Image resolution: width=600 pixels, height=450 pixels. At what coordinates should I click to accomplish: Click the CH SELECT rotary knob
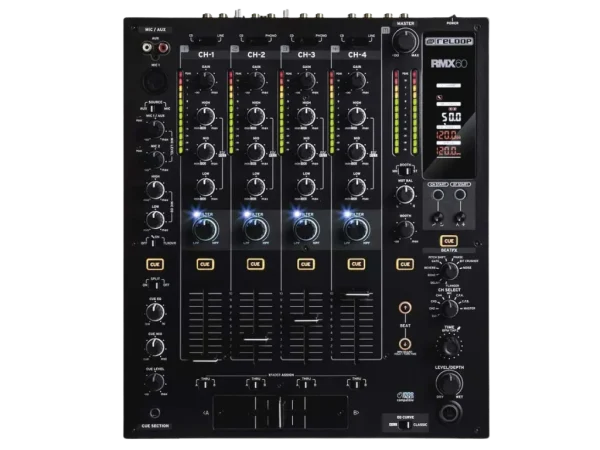click(x=449, y=308)
